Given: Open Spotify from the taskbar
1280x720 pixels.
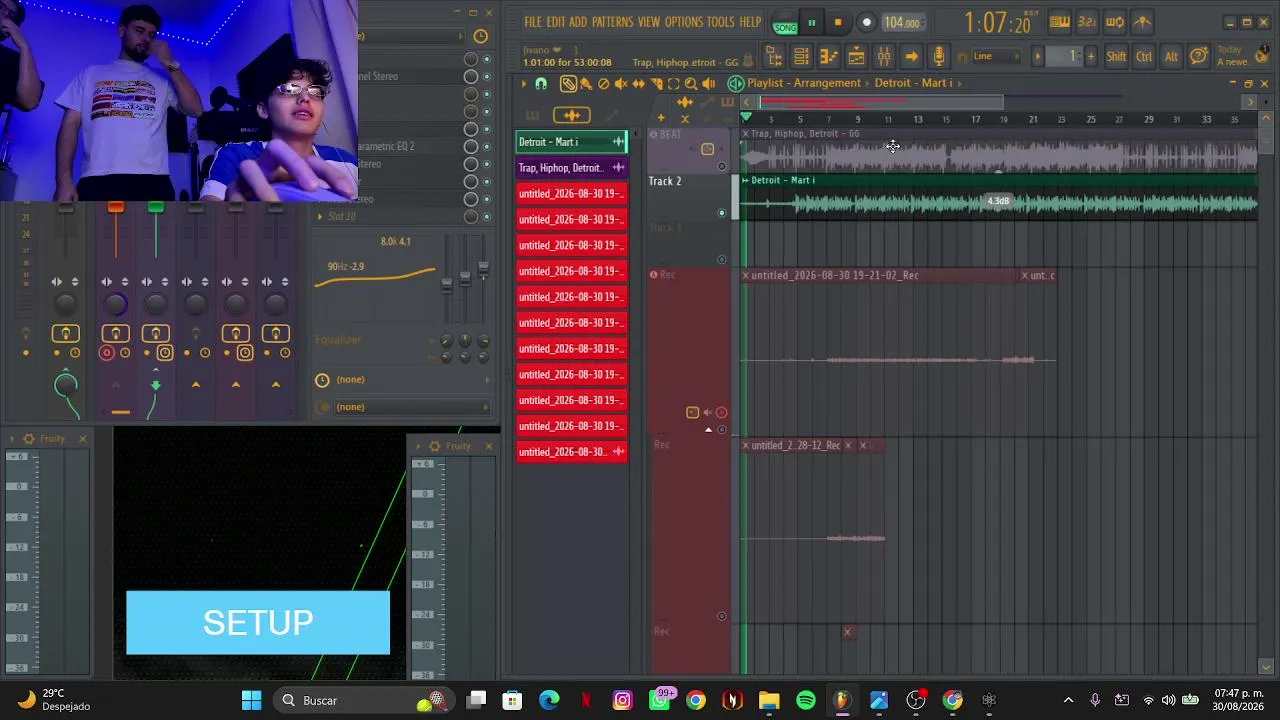Looking at the screenshot, I should pos(805,700).
